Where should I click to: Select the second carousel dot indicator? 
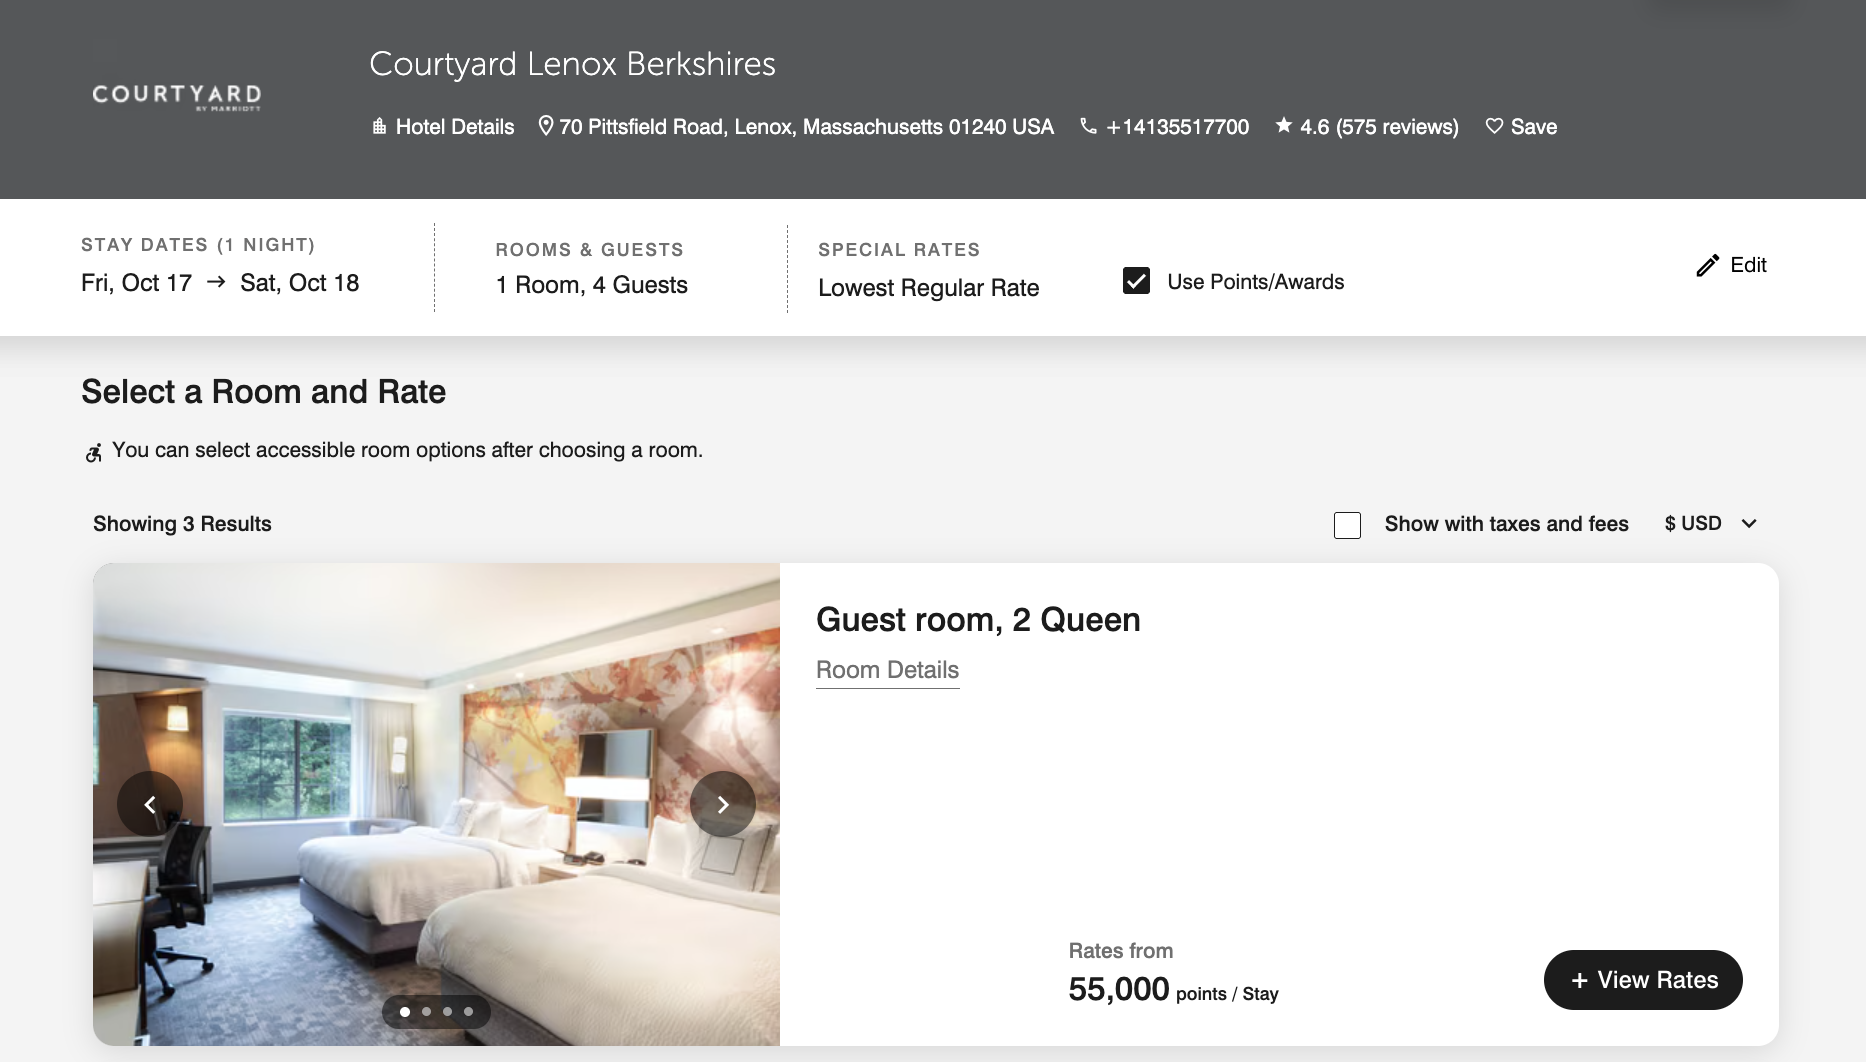point(426,1012)
